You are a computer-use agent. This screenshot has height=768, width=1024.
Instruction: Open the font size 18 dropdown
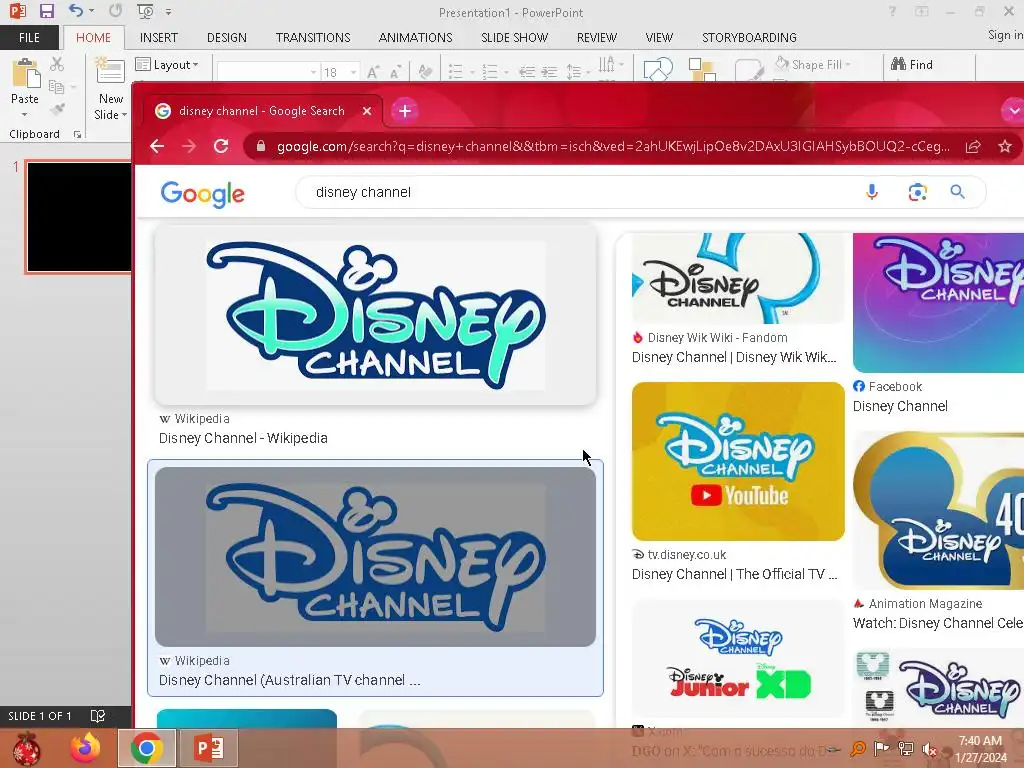pyautogui.click(x=353, y=72)
